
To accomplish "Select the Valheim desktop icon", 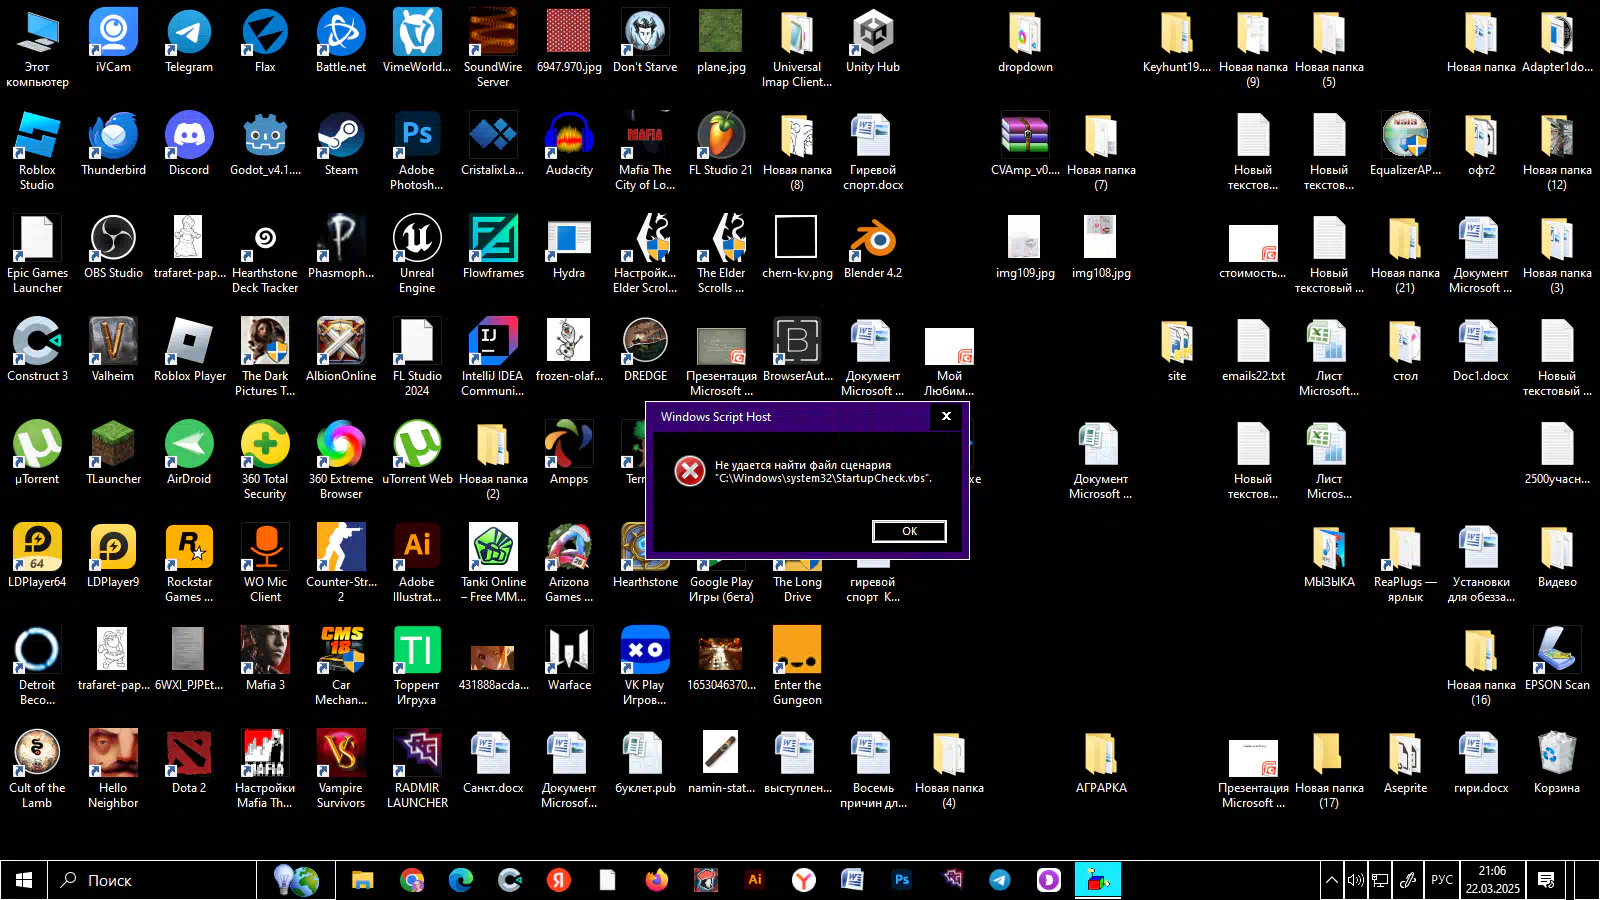I will [113, 351].
